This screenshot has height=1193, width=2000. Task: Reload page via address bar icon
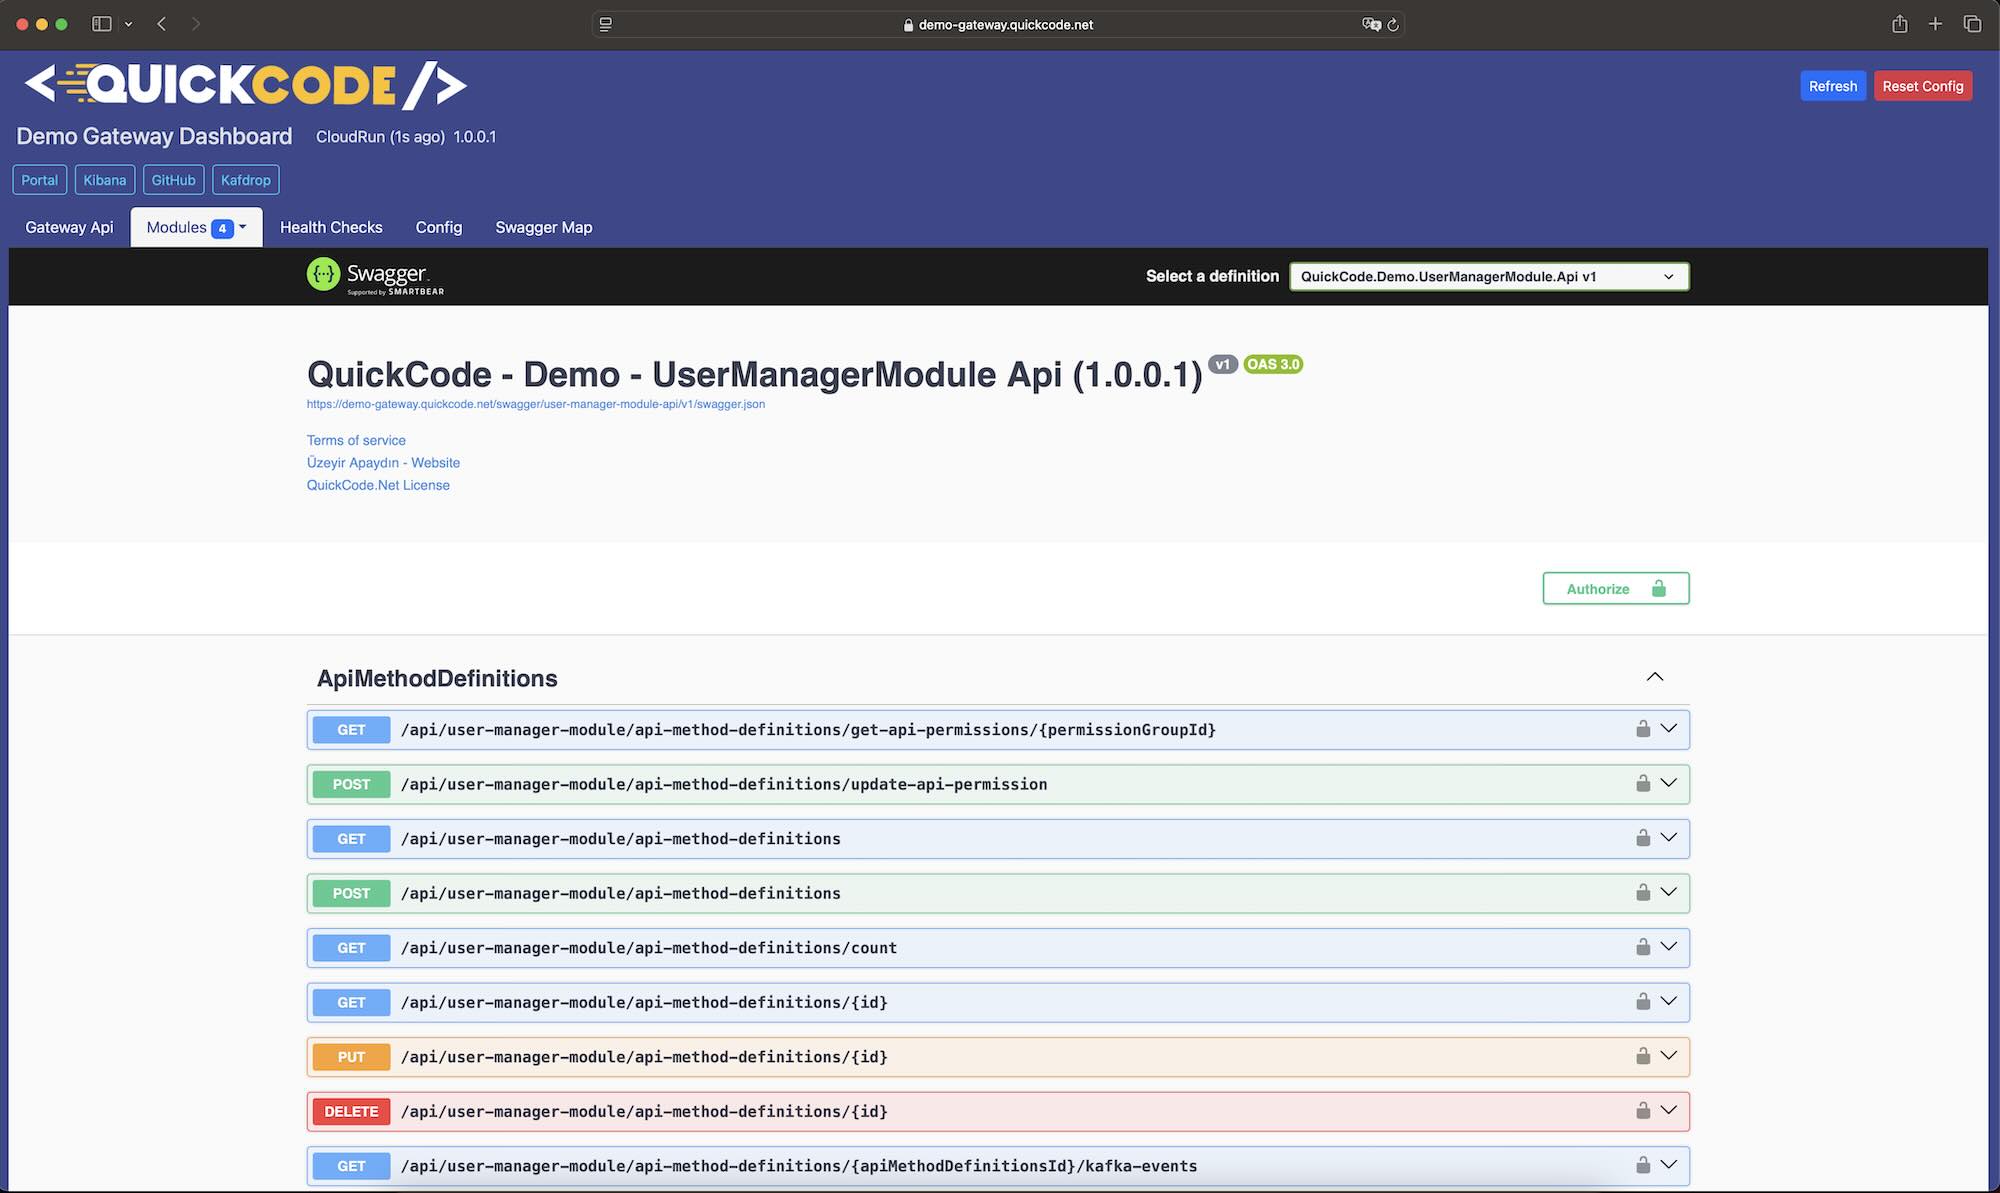pyautogui.click(x=1393, y=25)
